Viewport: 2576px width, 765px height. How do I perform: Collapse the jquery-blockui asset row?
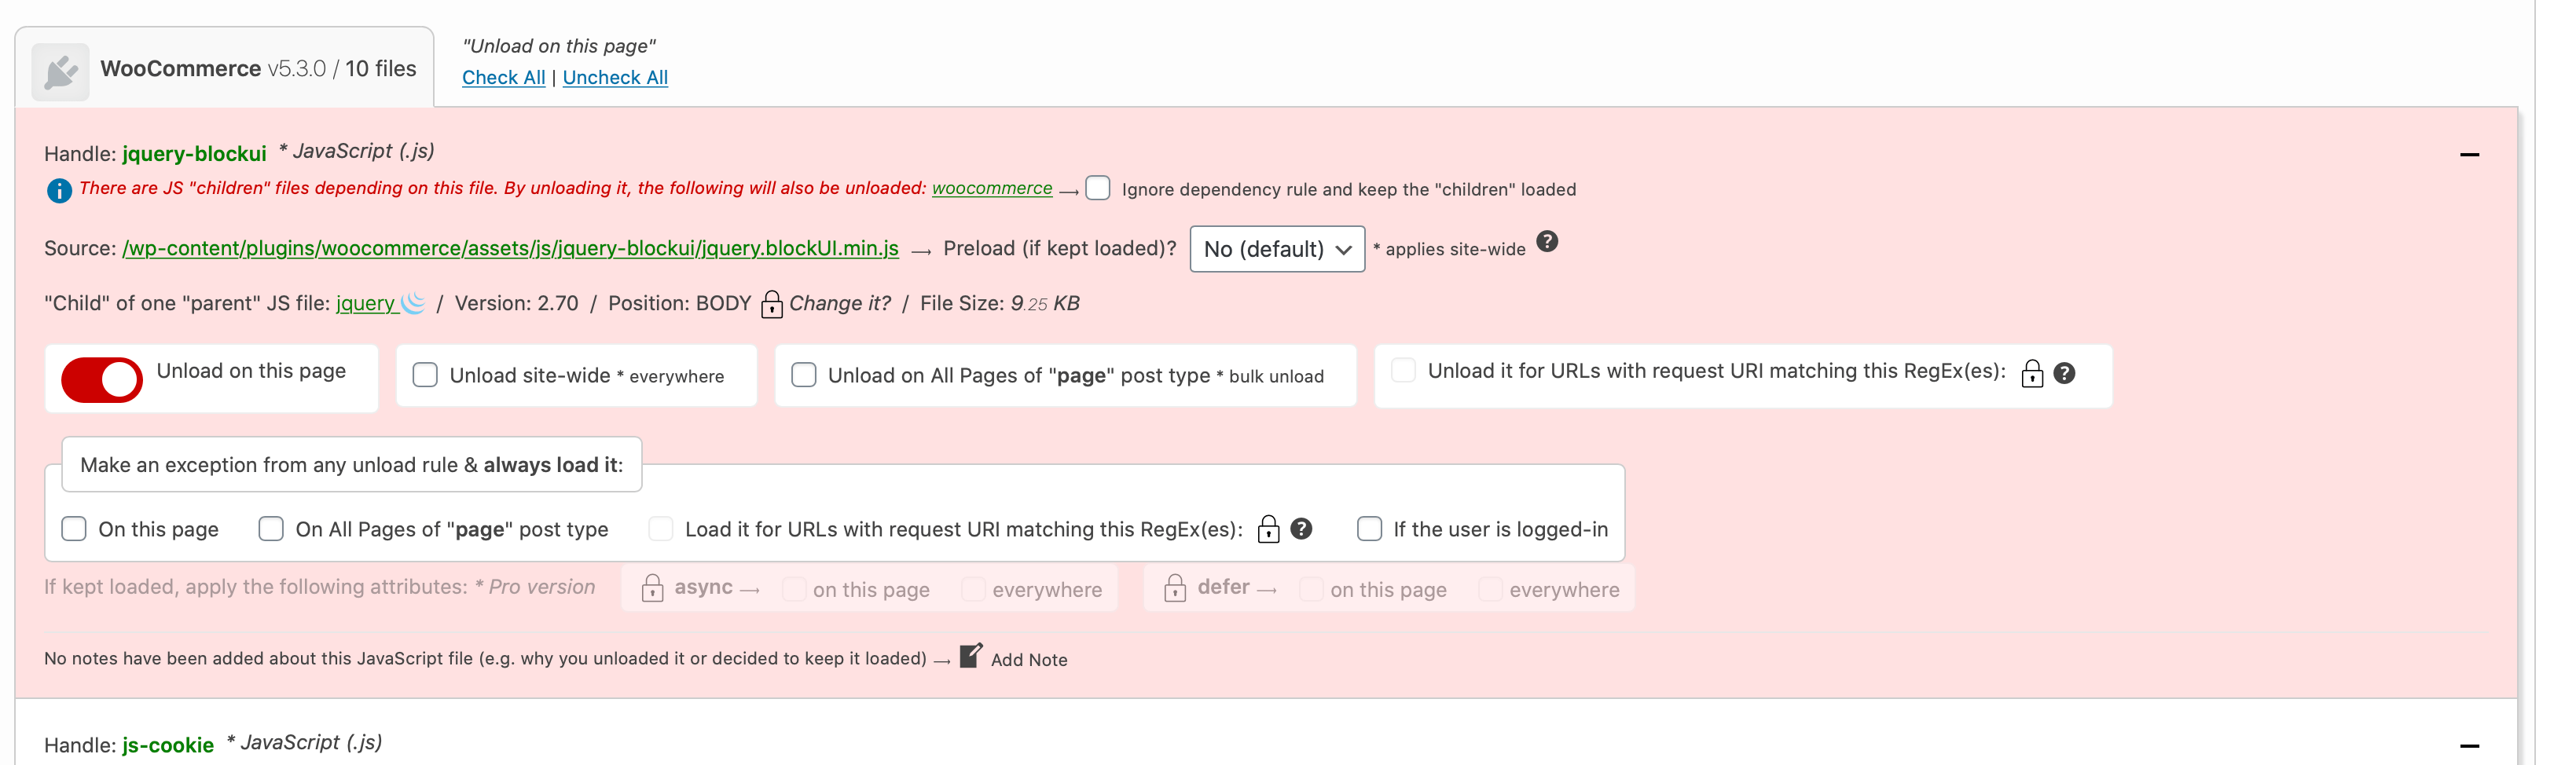pyautogui.click(x=2469, y=155)
